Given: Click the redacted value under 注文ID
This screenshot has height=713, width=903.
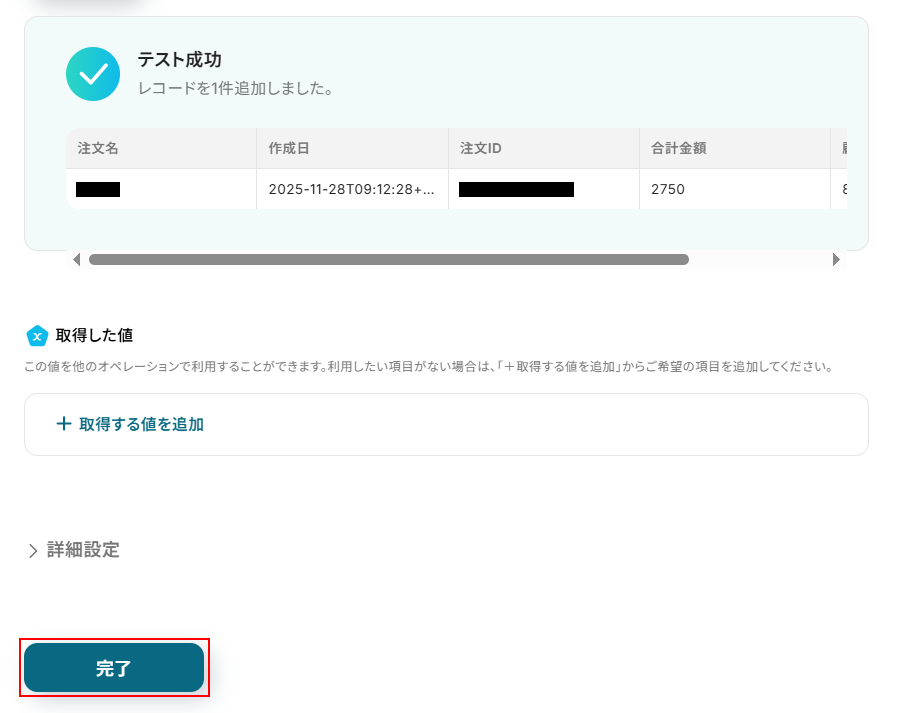Looking at the screenshot, I should pos(516,189).
